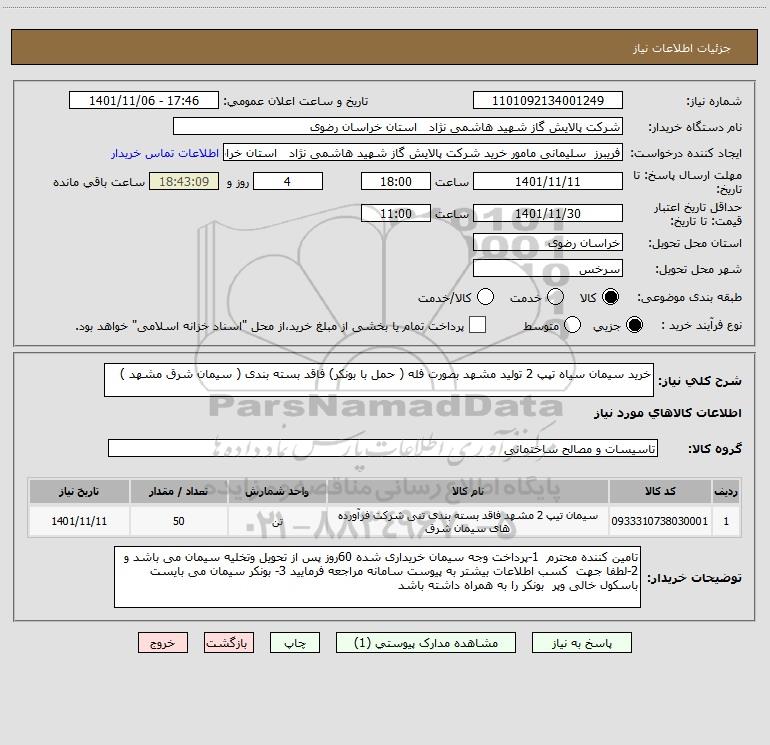The image size is (770, 745).
Task: Click the ردیف column header
Action: coord(726,492)
